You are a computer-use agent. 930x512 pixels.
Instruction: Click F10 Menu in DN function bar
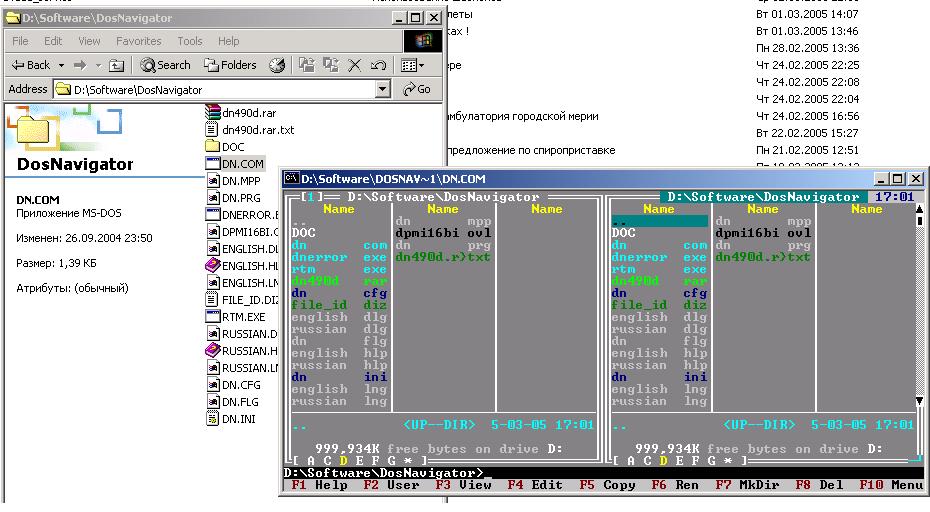point(891,485)
